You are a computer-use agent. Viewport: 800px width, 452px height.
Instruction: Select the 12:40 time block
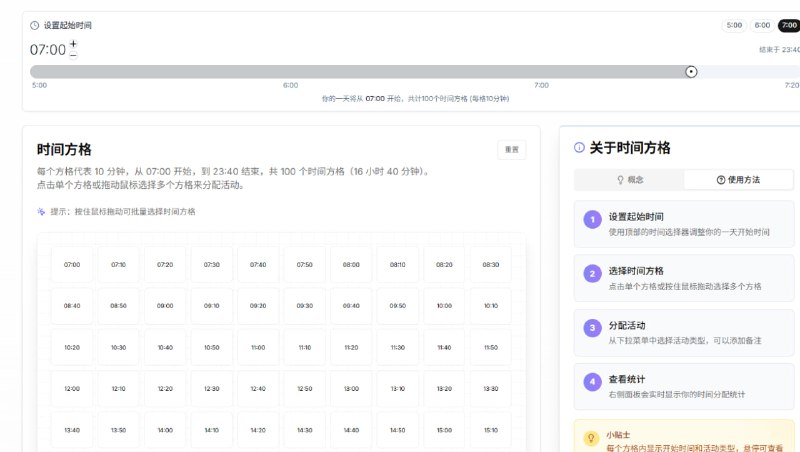[x=258, y=389]
